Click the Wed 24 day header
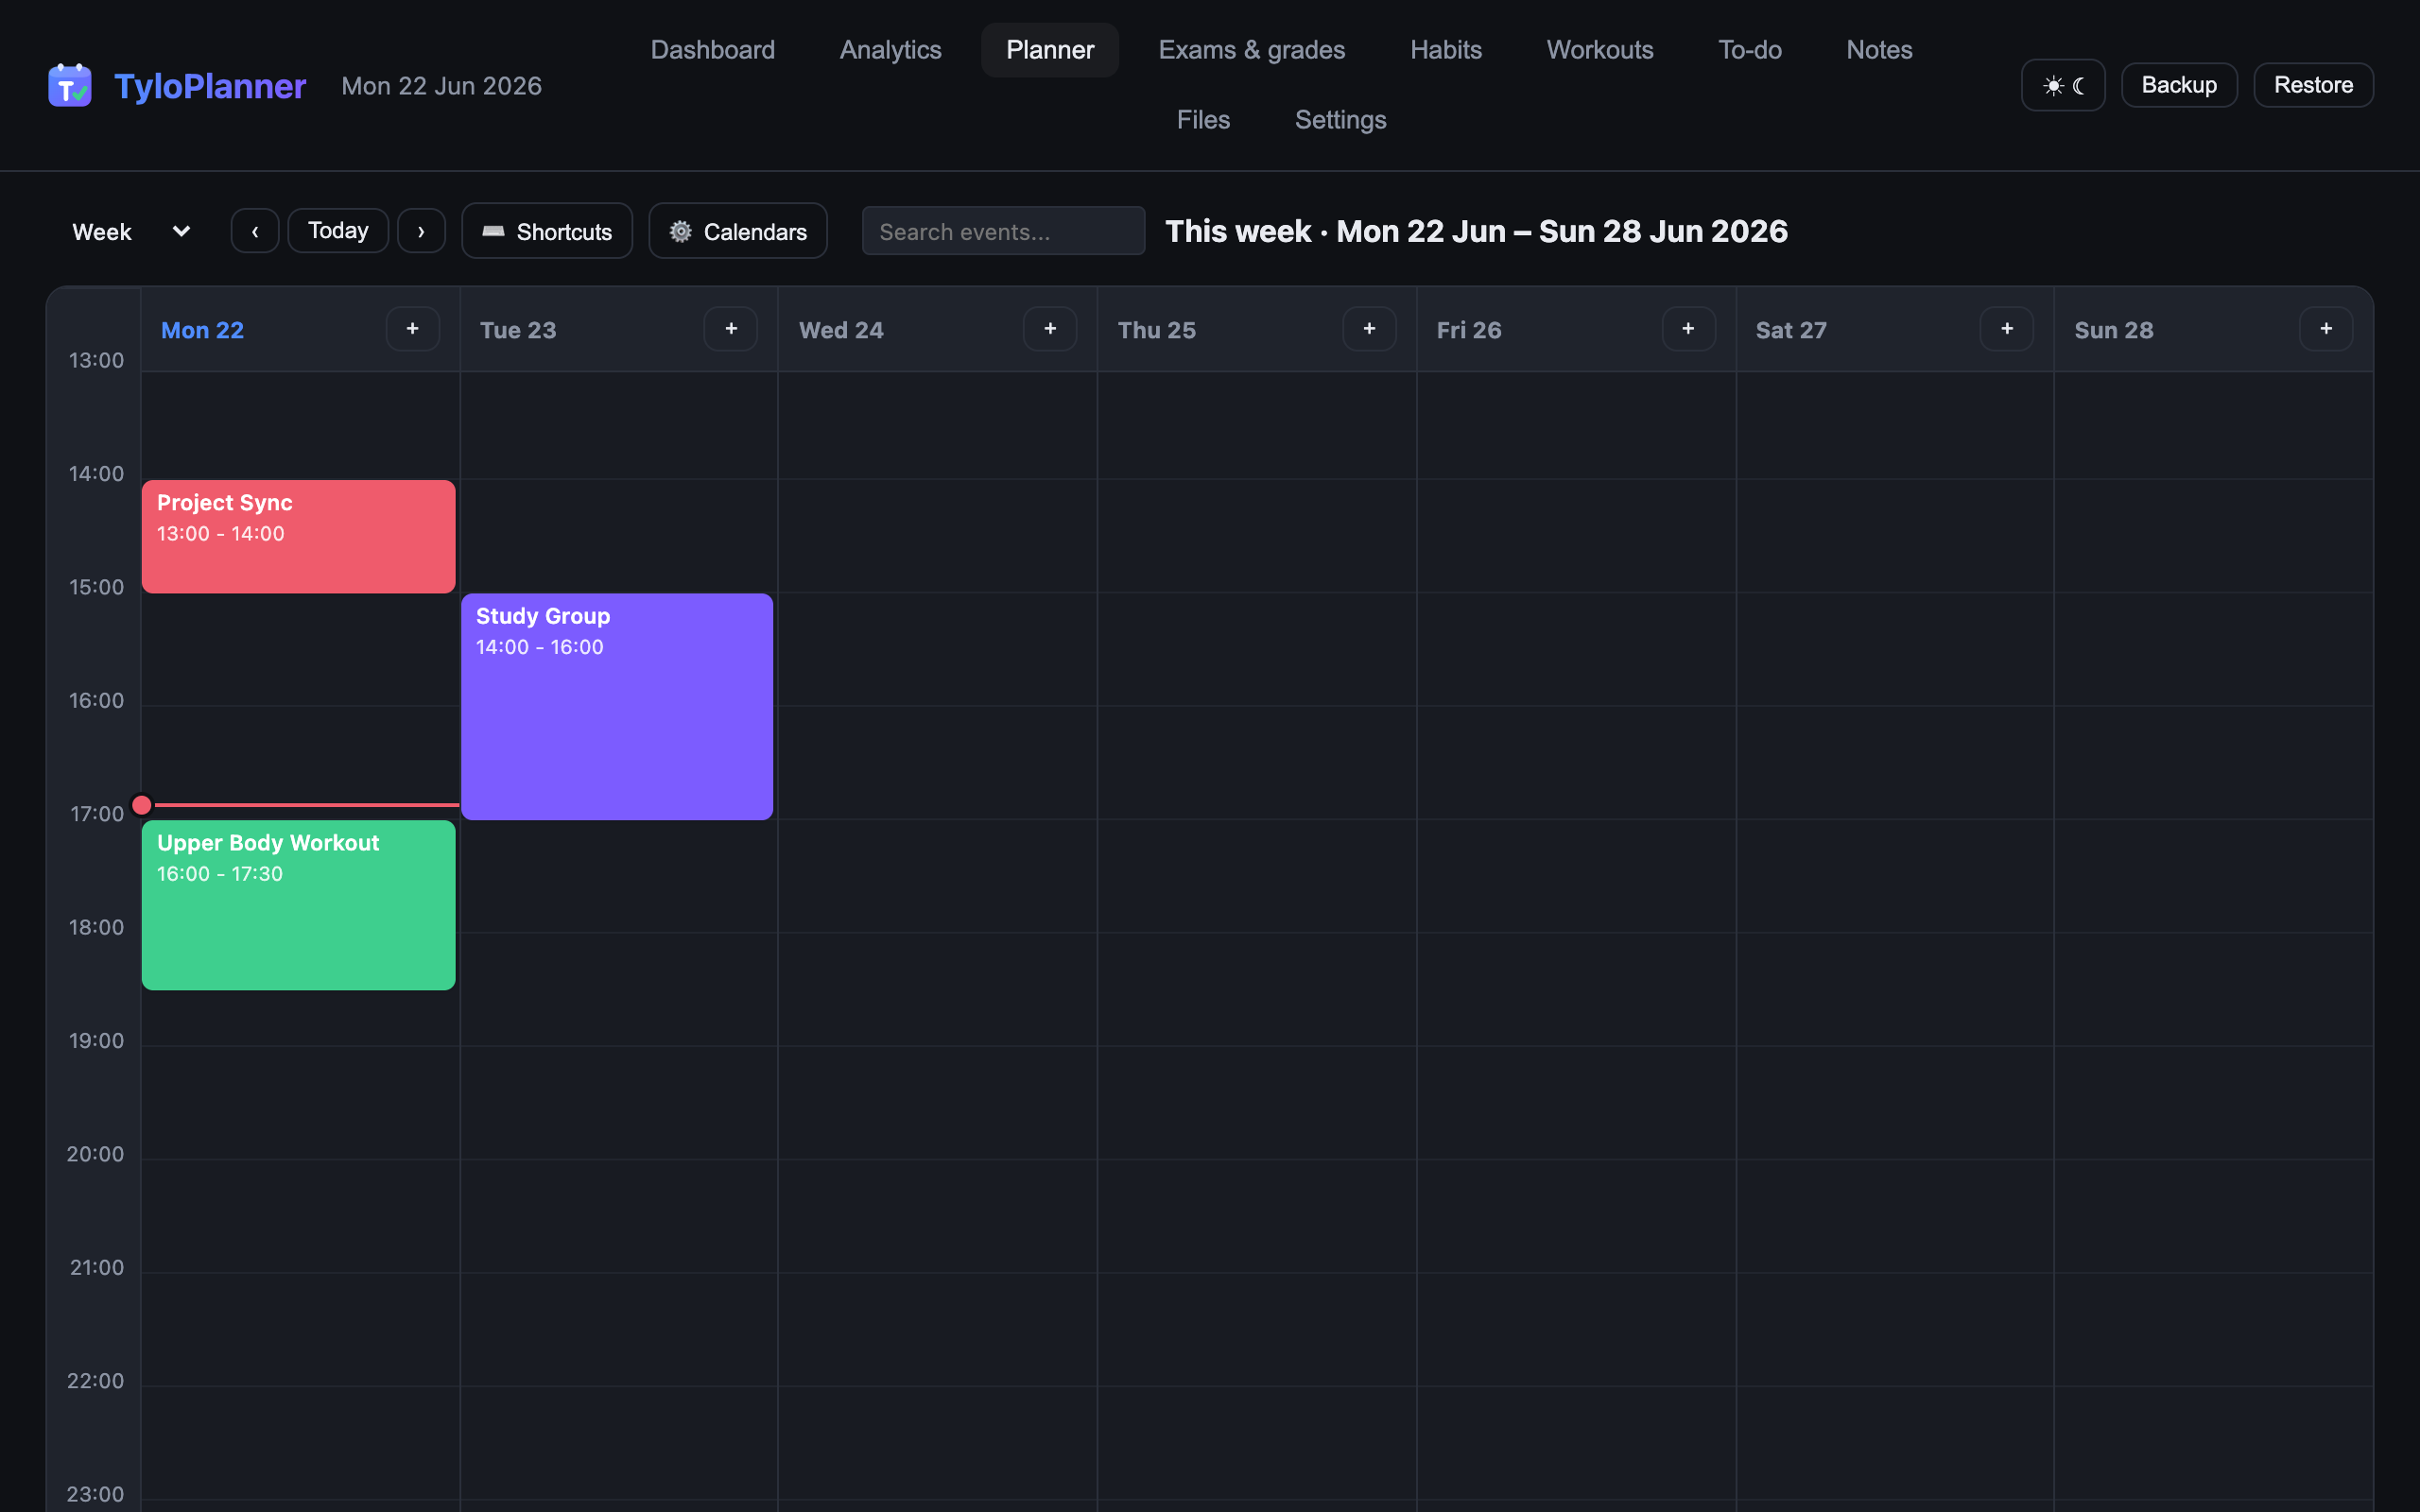Viewport: 2420px width, 1512px height. (x=841, y=330)
